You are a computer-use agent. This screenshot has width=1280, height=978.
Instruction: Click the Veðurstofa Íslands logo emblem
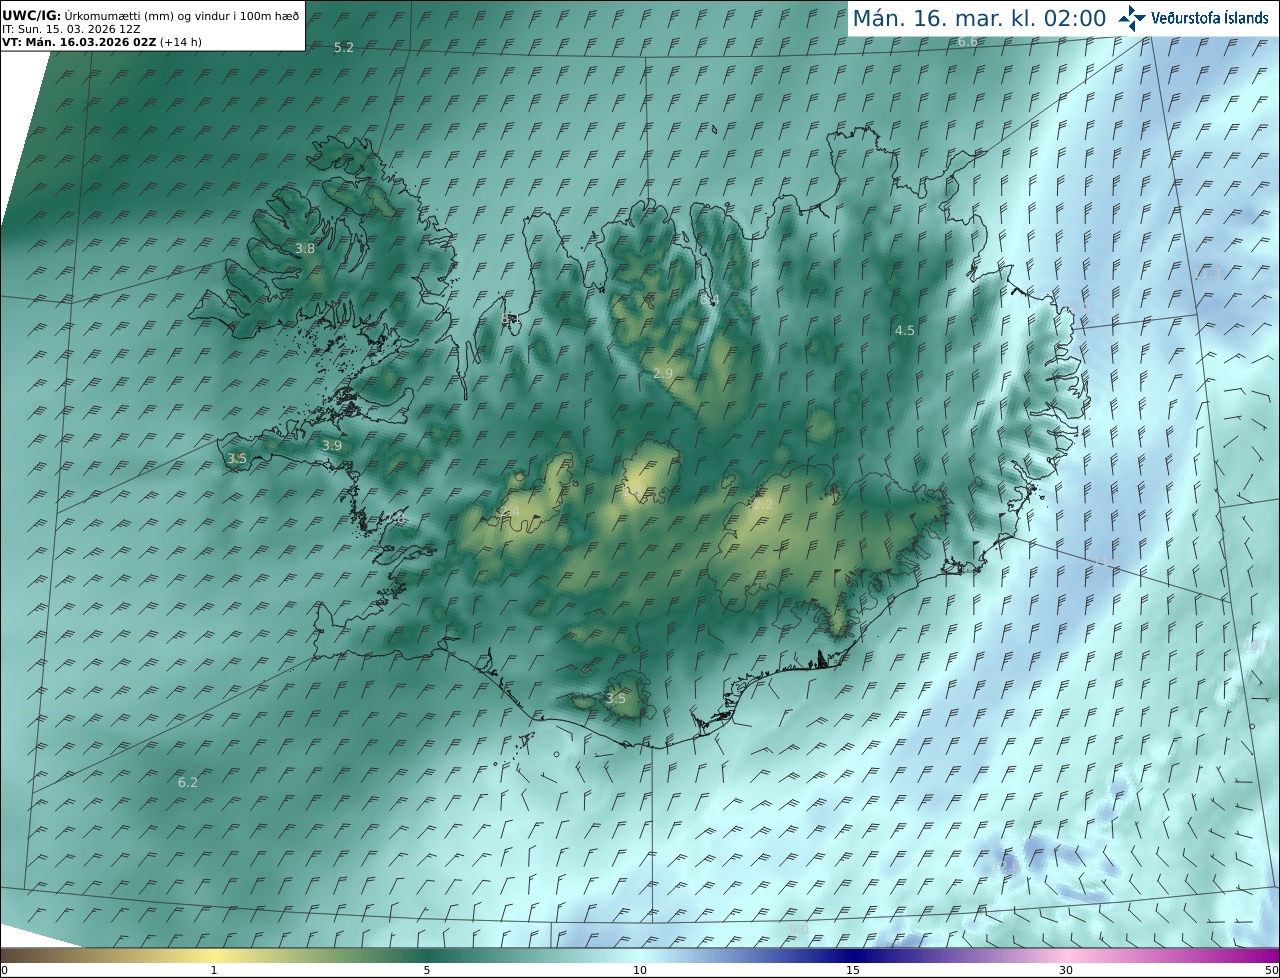pyautogui.click(x=1132, y=18)
